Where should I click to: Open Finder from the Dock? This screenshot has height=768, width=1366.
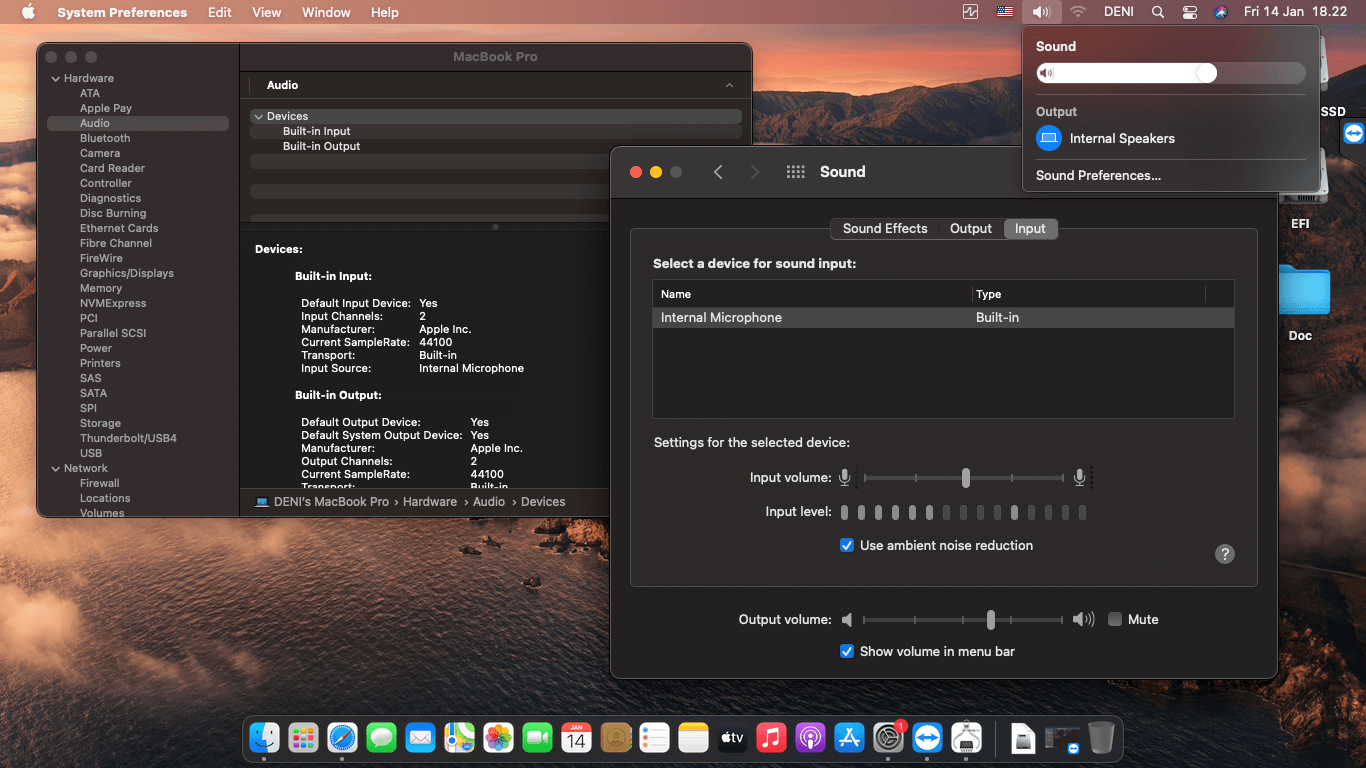tap(264, 738)
